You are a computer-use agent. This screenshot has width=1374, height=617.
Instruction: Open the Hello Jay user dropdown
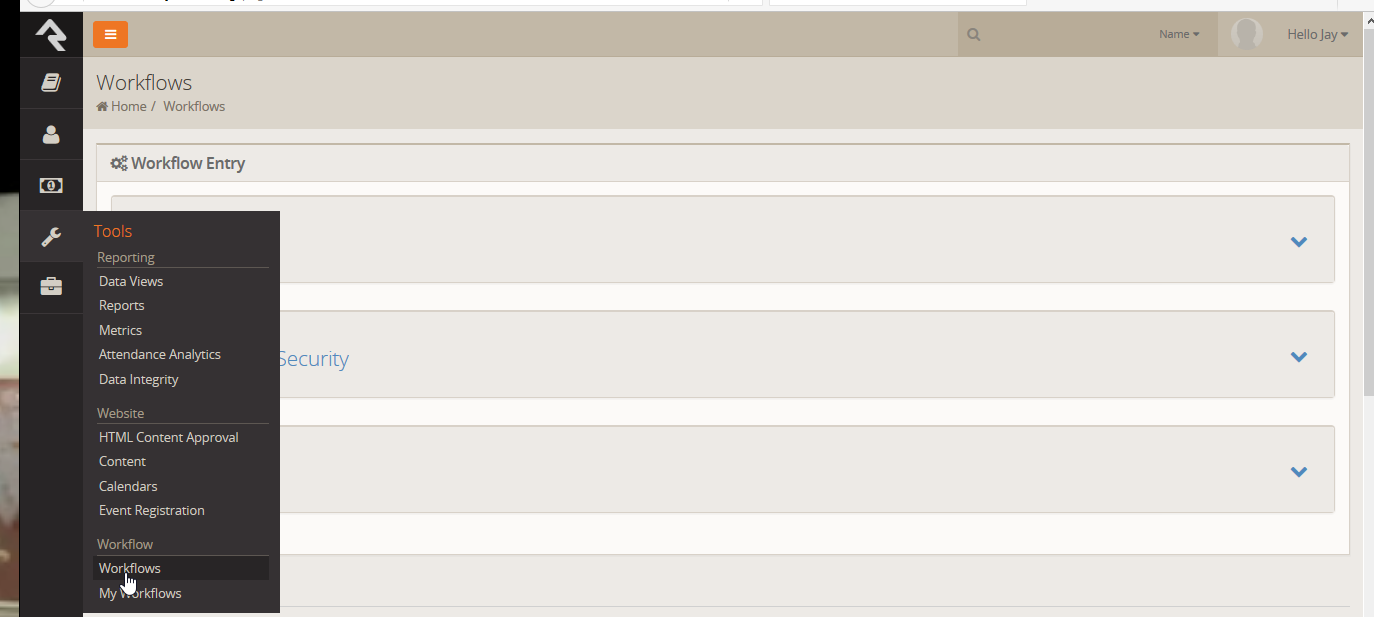tap(1317, 35)
